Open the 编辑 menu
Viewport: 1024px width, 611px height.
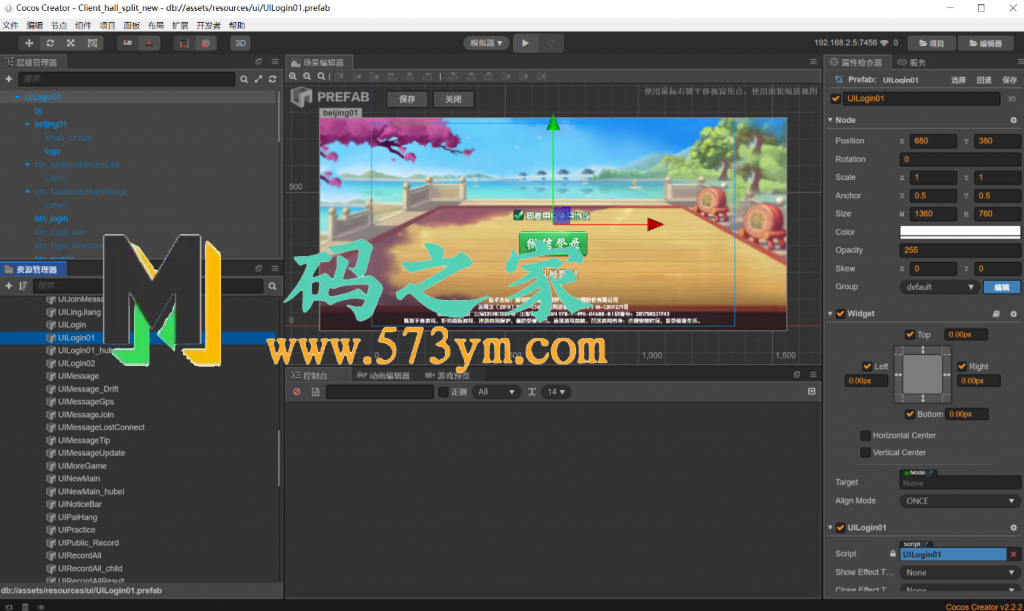coord(35,25)
